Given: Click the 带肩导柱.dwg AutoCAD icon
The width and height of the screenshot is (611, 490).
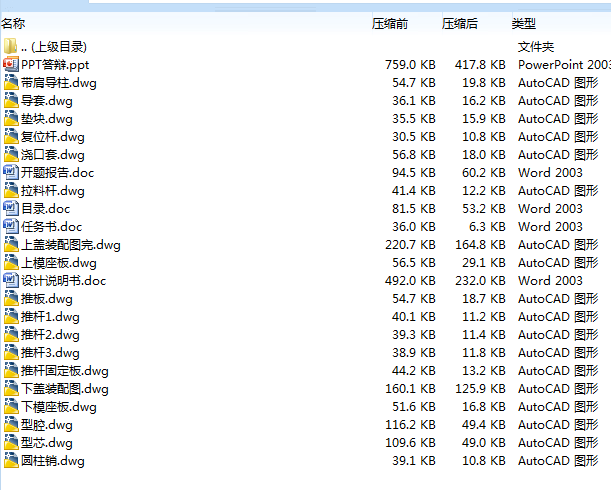Looking at the screenshot, I should [x=11, y=83].
